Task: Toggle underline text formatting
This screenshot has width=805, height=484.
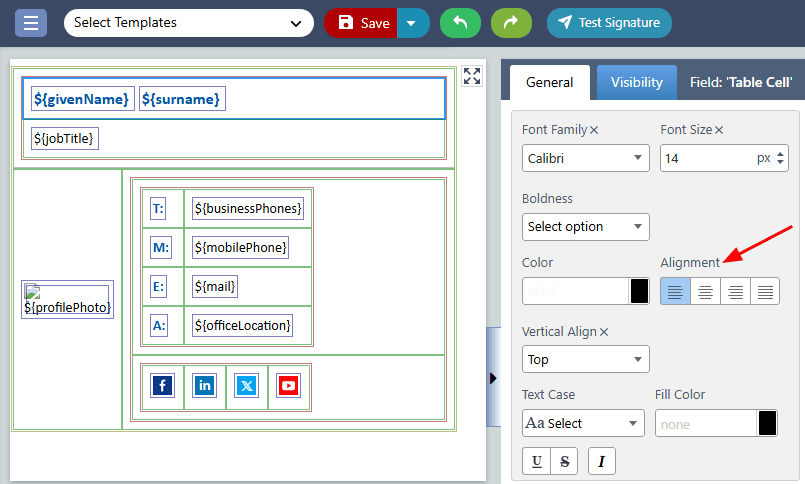Action: [537, 461]
